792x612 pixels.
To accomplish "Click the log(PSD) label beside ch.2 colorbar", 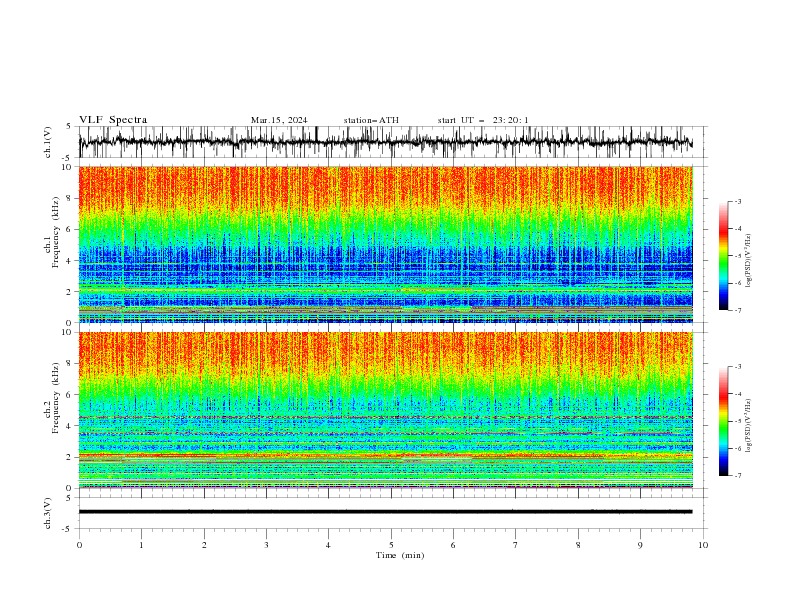I will tap(749, 425).
